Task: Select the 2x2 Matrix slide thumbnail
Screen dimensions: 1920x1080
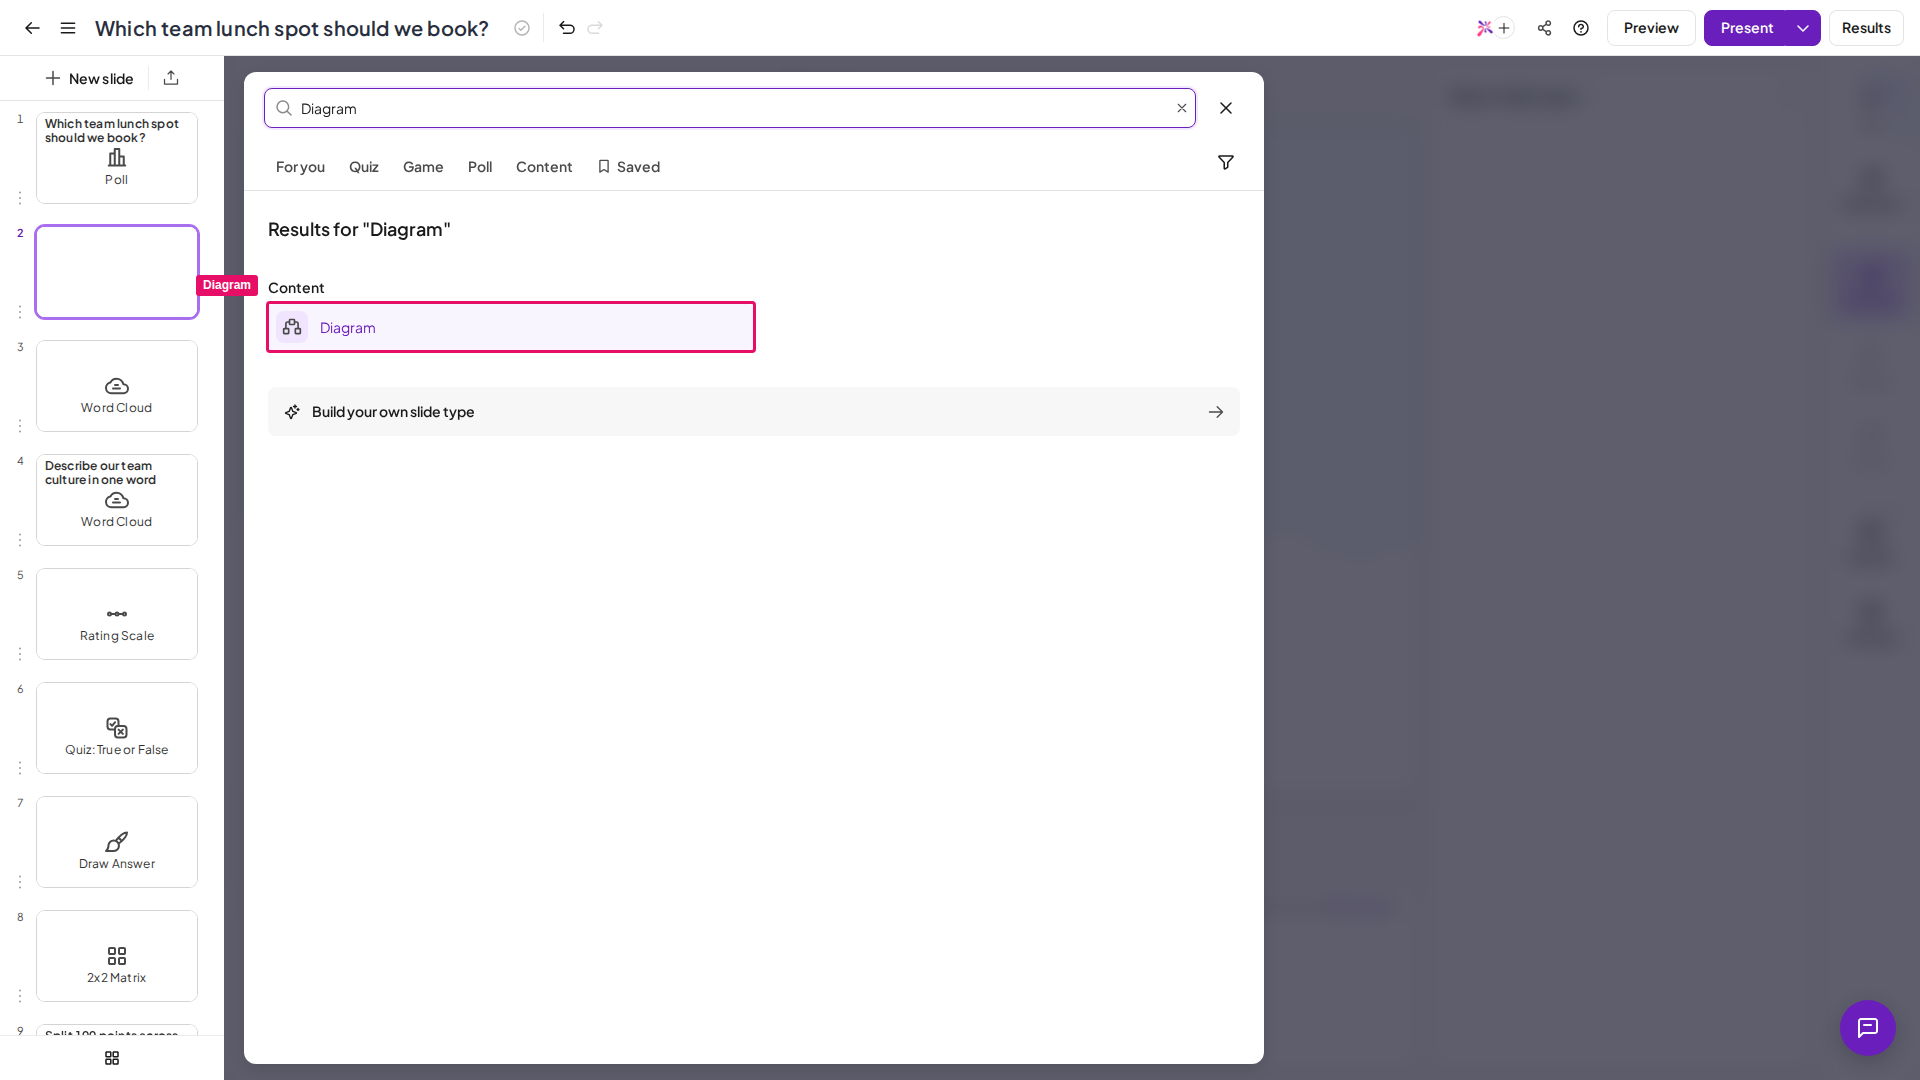Action: pyautogui.click(x=117, y=956)
